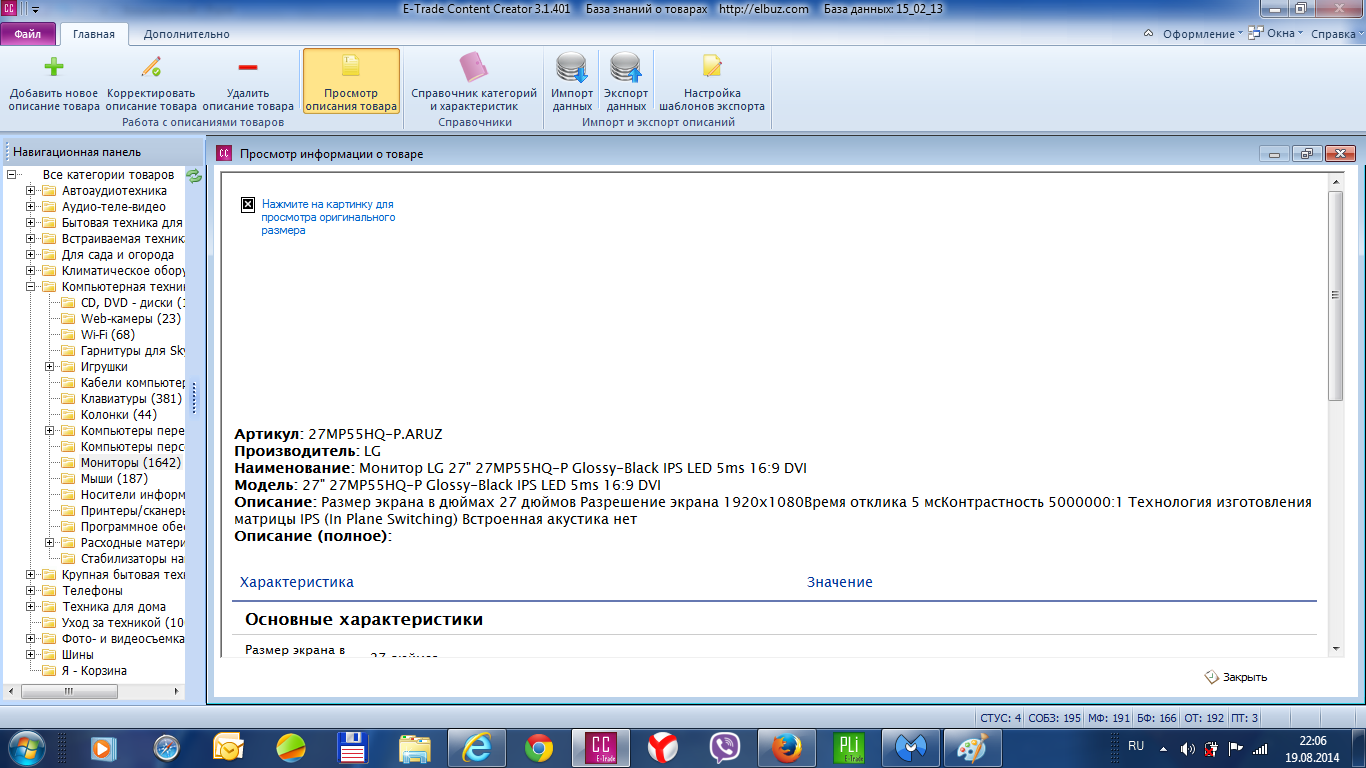Image resolution: width=1366 pixels, height=768 pixels.
Task: Select the Wi-Fi (68) category
Action: pos(108,335)
